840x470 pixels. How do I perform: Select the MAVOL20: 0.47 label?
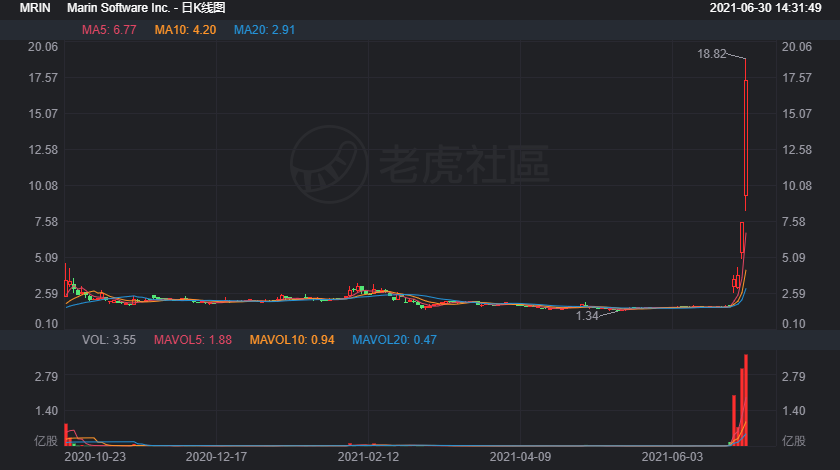tap(394, 340)
